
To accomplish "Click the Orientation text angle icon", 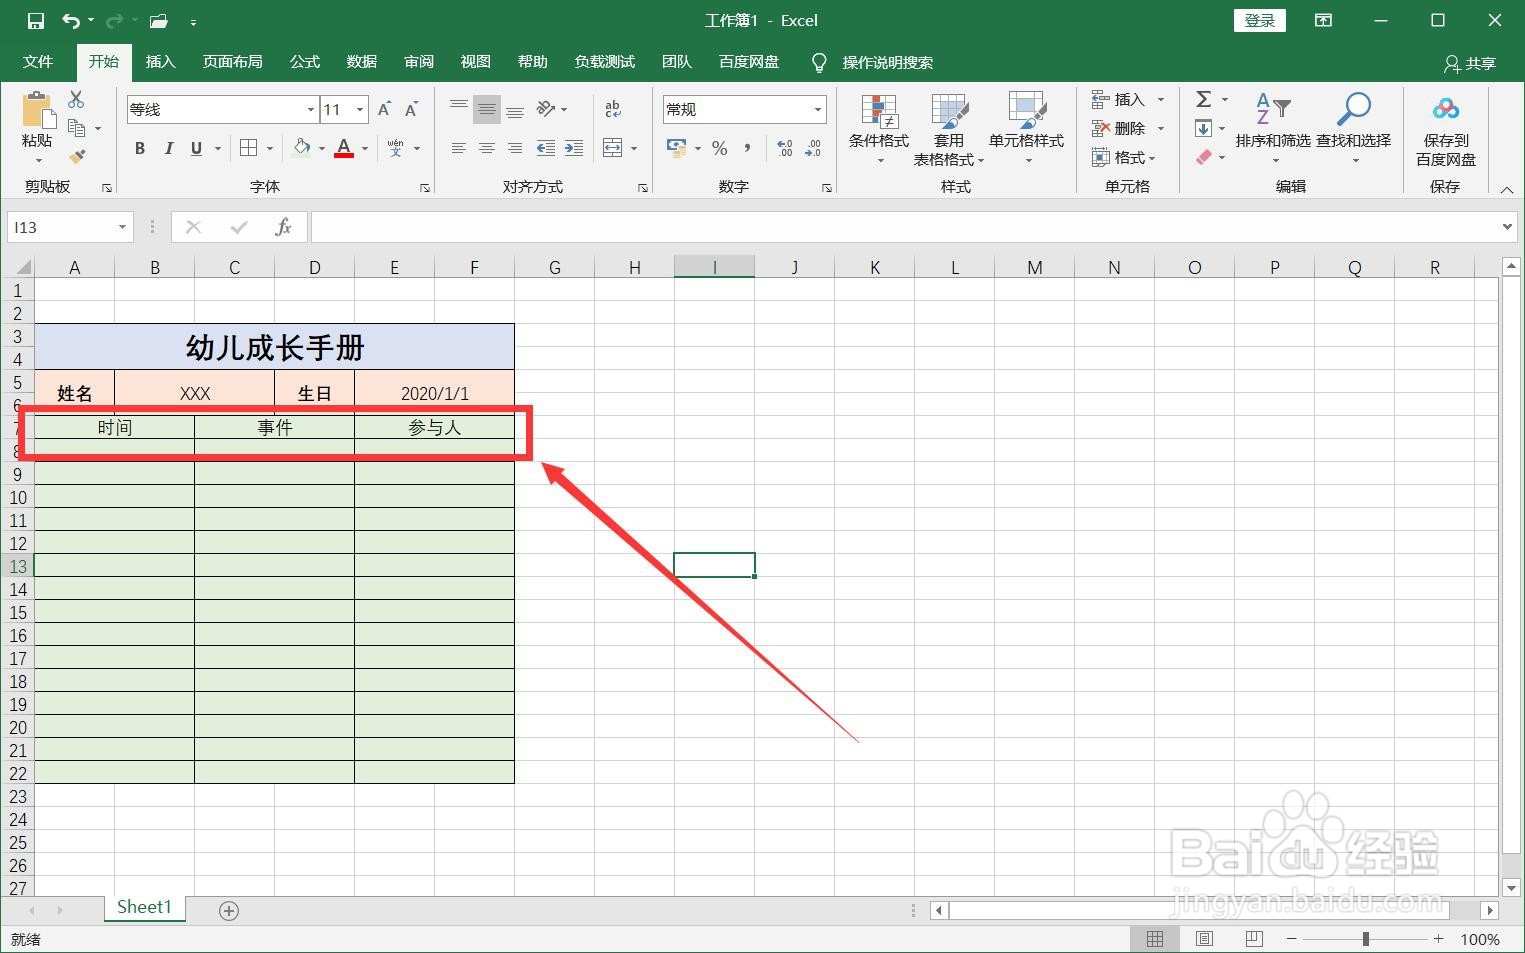I will pyautogui.click(x=546, y=109).
